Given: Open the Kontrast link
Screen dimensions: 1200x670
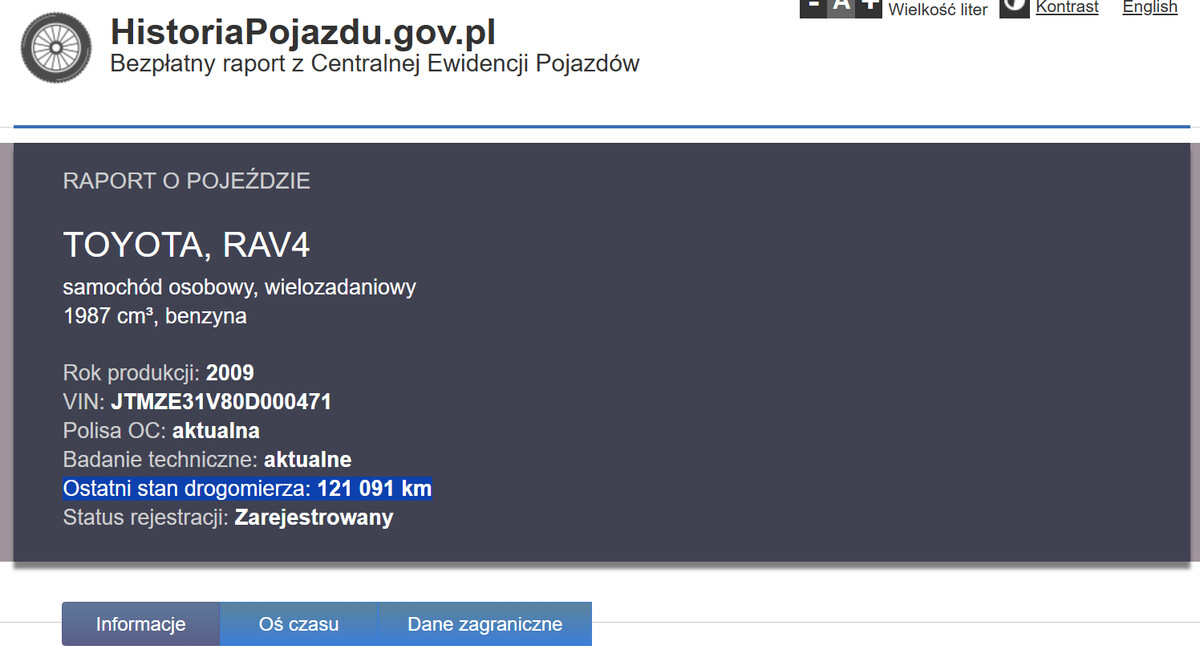Looking at the screenshot, I should coord(1067,8).
